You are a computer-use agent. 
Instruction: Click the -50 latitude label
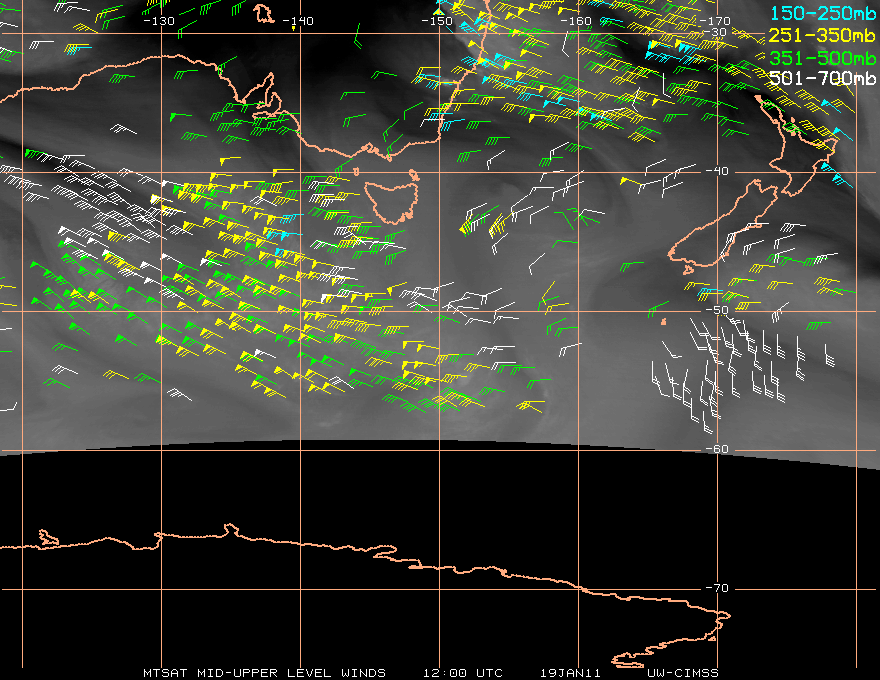click(717, 310)
